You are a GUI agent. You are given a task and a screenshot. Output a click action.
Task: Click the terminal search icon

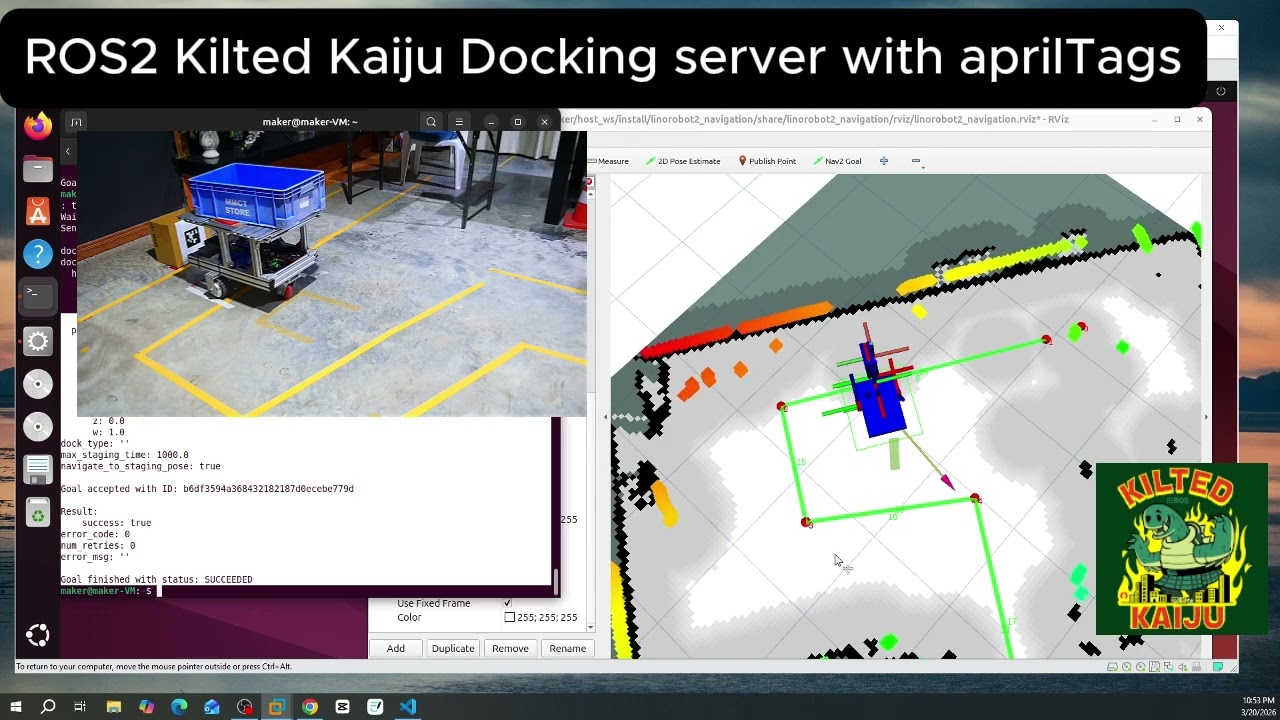[431, 122]
